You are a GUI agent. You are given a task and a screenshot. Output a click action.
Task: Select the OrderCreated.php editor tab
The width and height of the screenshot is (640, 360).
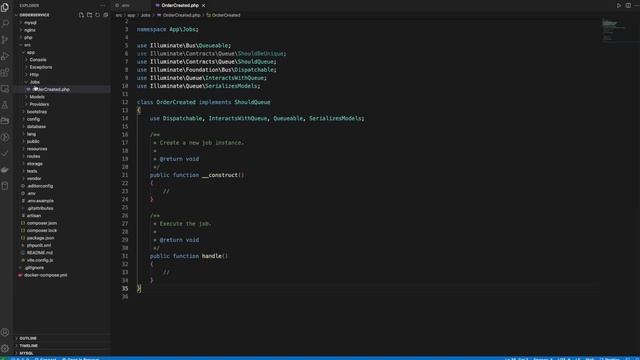(180, 5)
